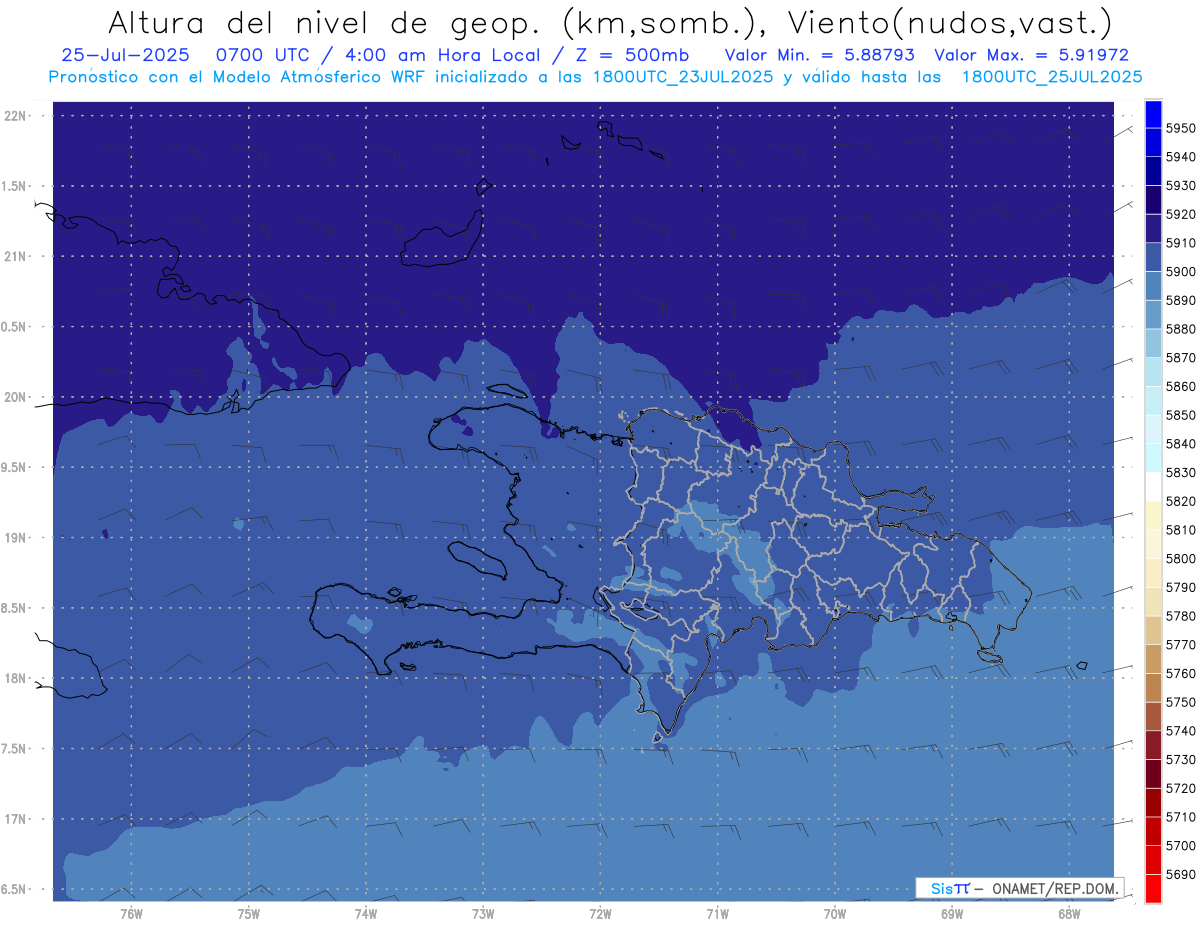Click the legend value '5900'

[1180, 272]
